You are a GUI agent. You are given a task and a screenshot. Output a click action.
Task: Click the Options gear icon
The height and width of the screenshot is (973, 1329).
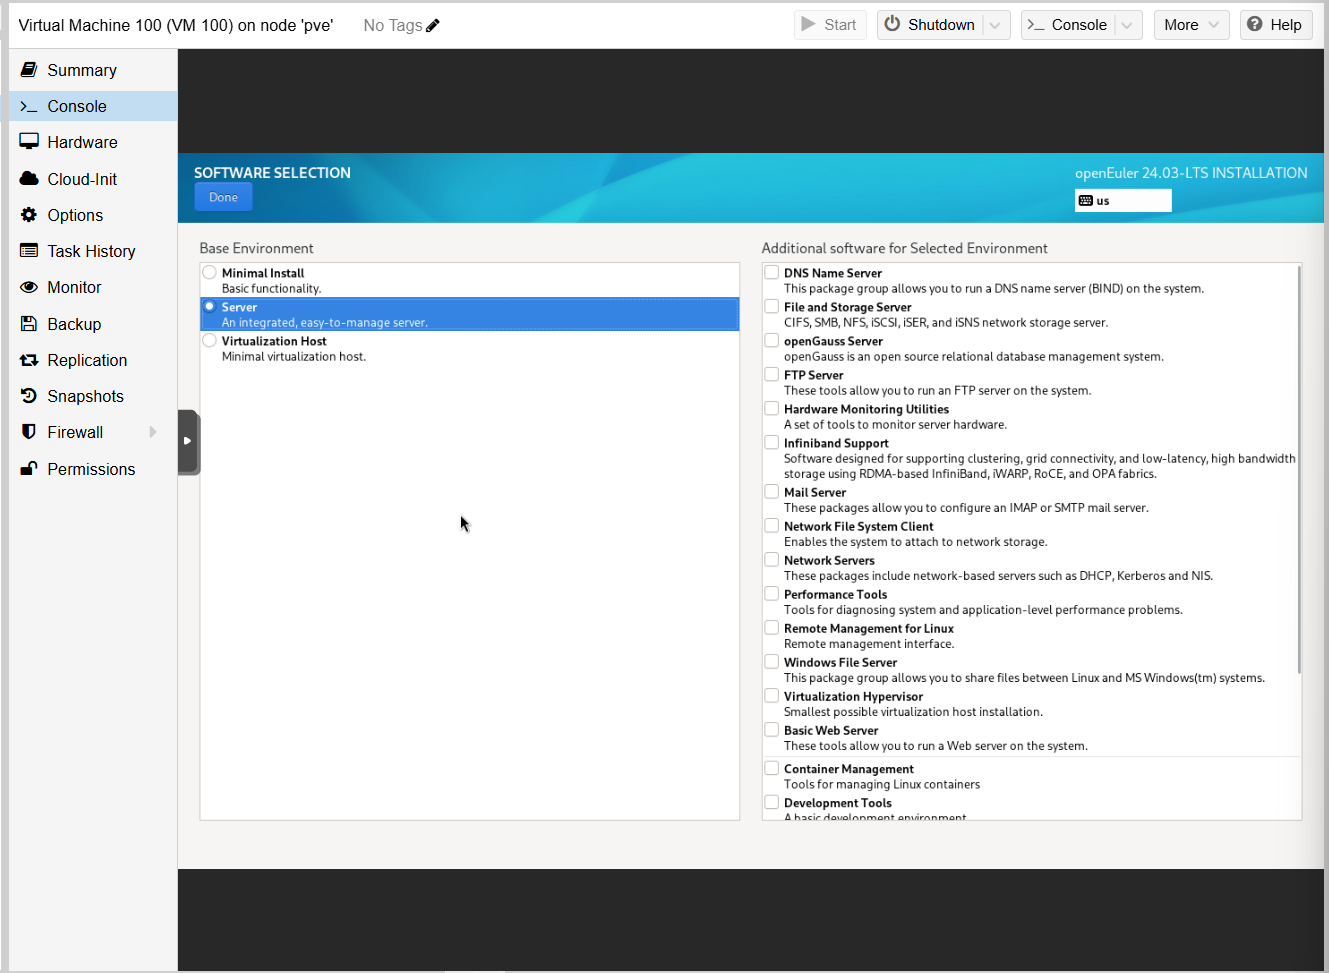[x=29, y=215]
